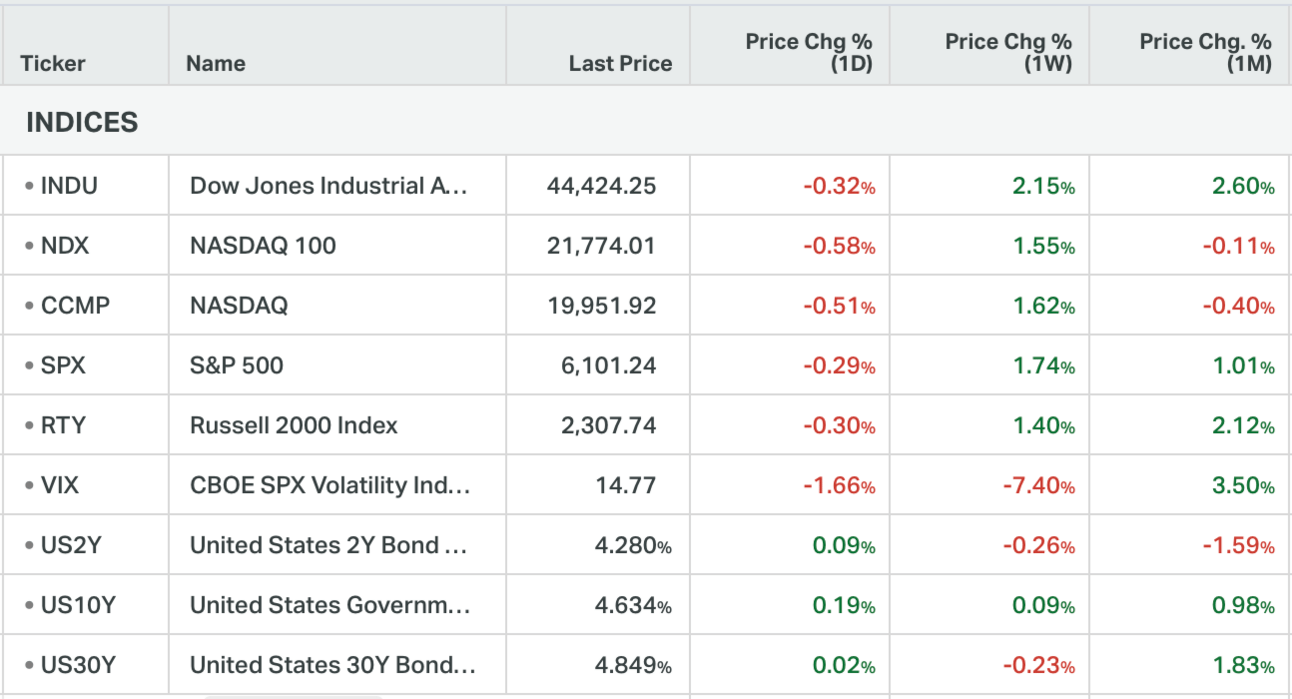Open the RTY ticker row
The image size is (1292, 699).
click(x=63, y=425)
